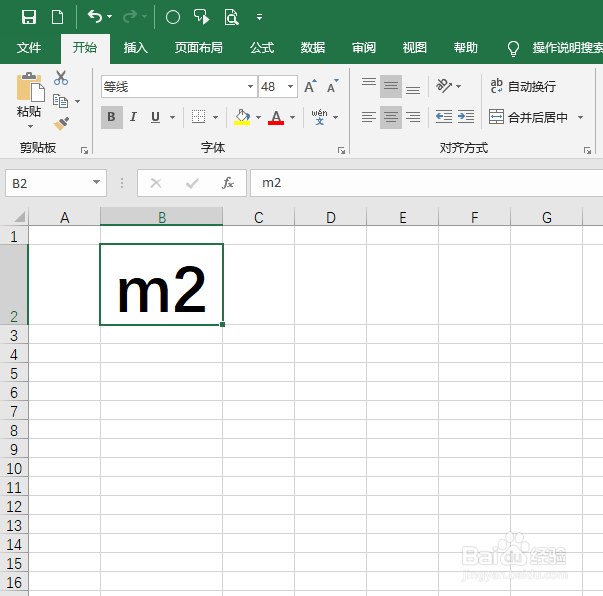Toggle 自动换行 wrap text
Viewport: 603px width, 596px height.
pyautogui.click(x=523, y=86)
